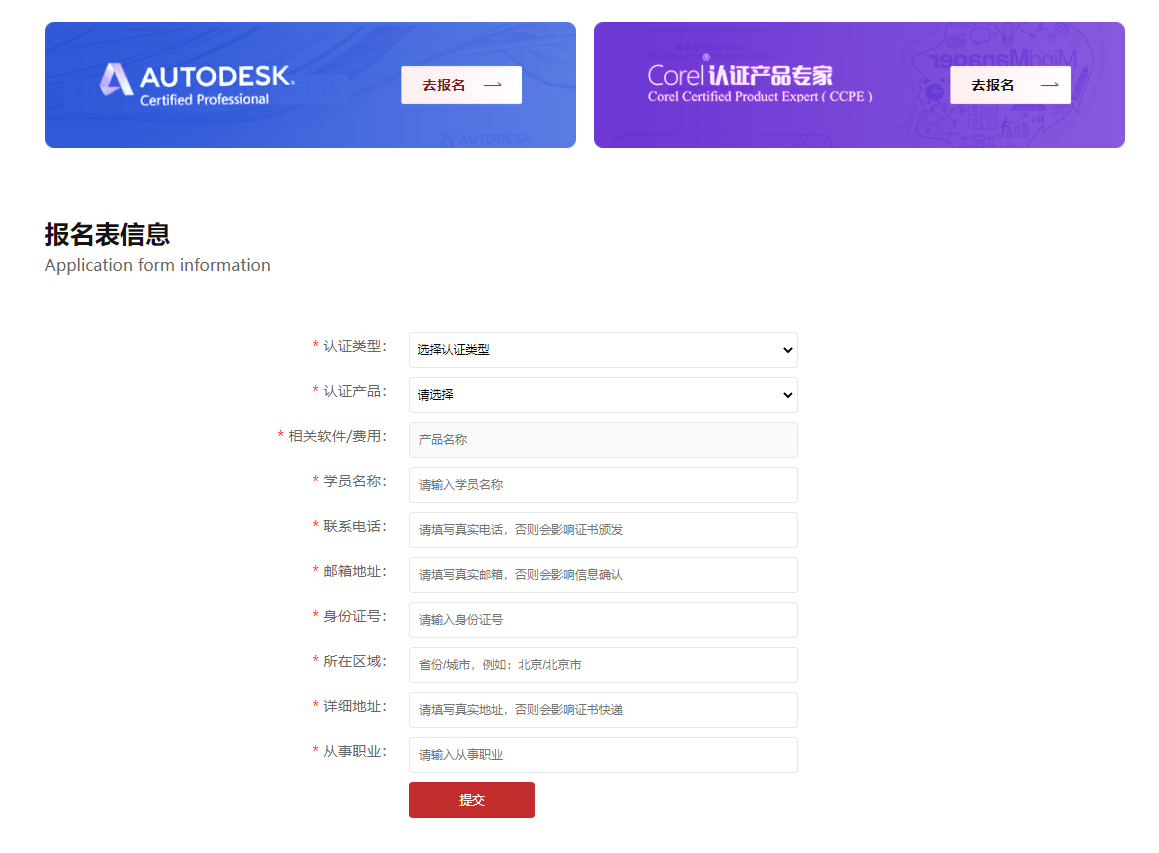The height and width of the screenshot is (853, 1159).
Task: Focus the 学员名称 input field
Action: [603, 485]
